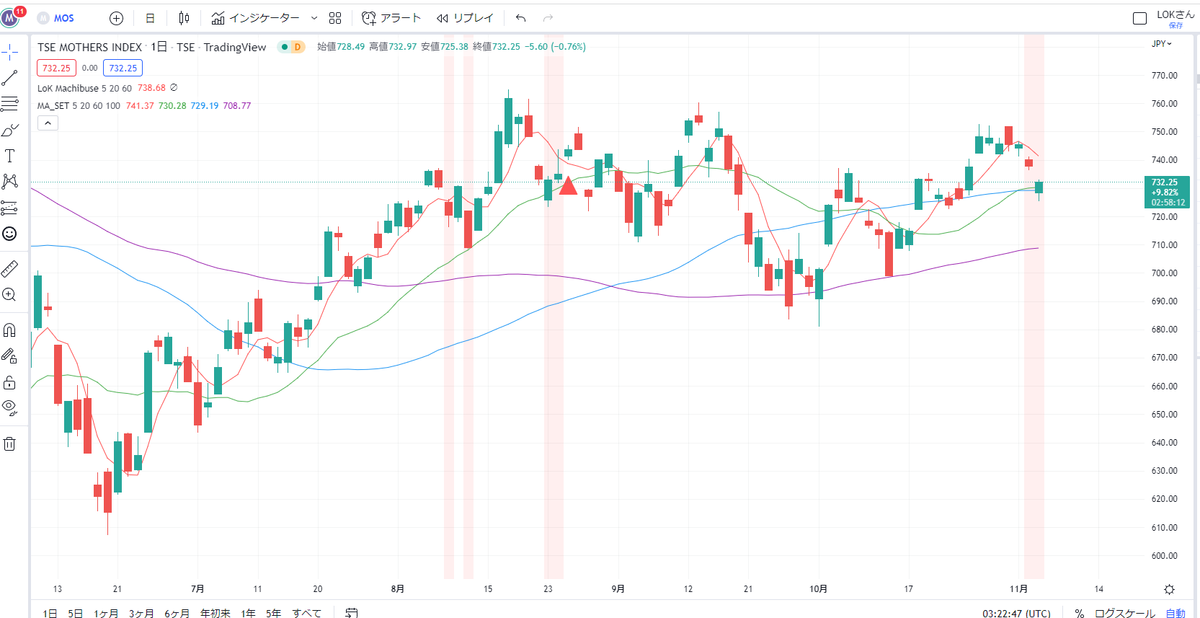Open the Fibonacci and Gann tools

pos(9,103)
